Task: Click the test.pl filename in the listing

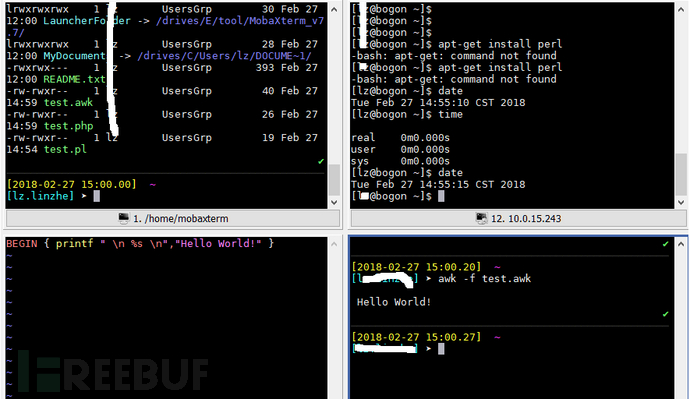Action: coord(65,150)
